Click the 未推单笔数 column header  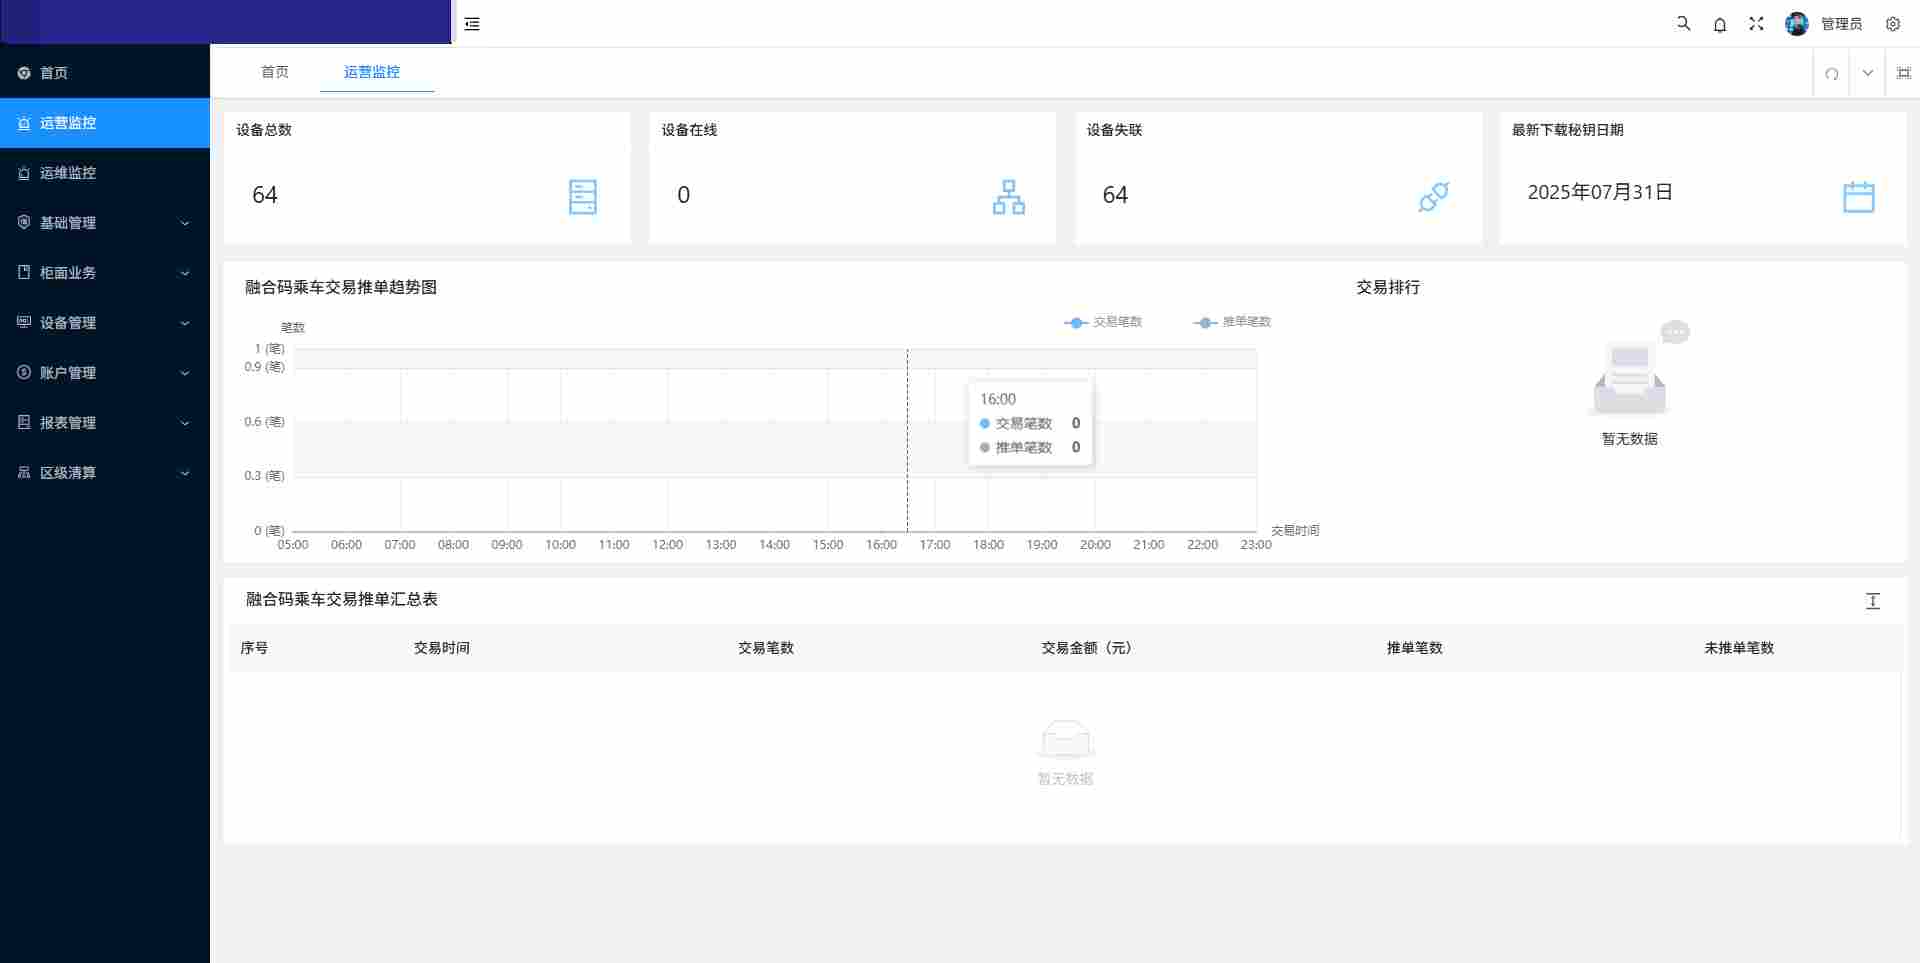pyautogui.click(x=1739, y=648)
